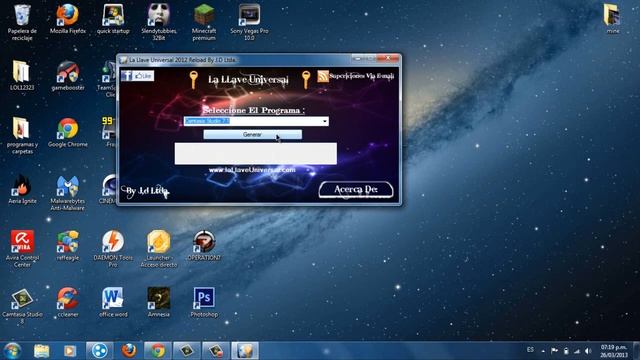
Task: Click the RSS feed icon
Action: click(x=323, y=76)
